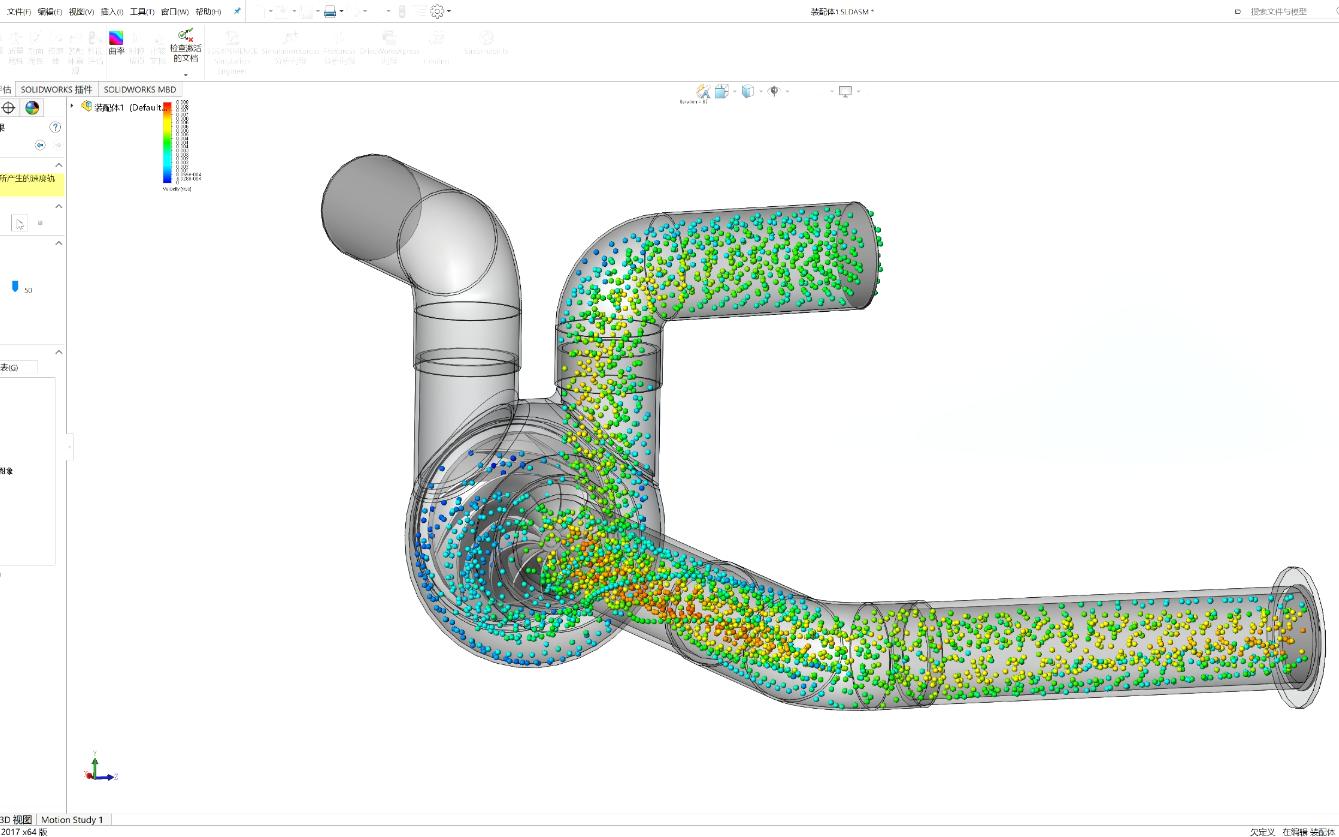
Task: Open the section view tool in the heads-up toolbar
Action: point(721,91)
